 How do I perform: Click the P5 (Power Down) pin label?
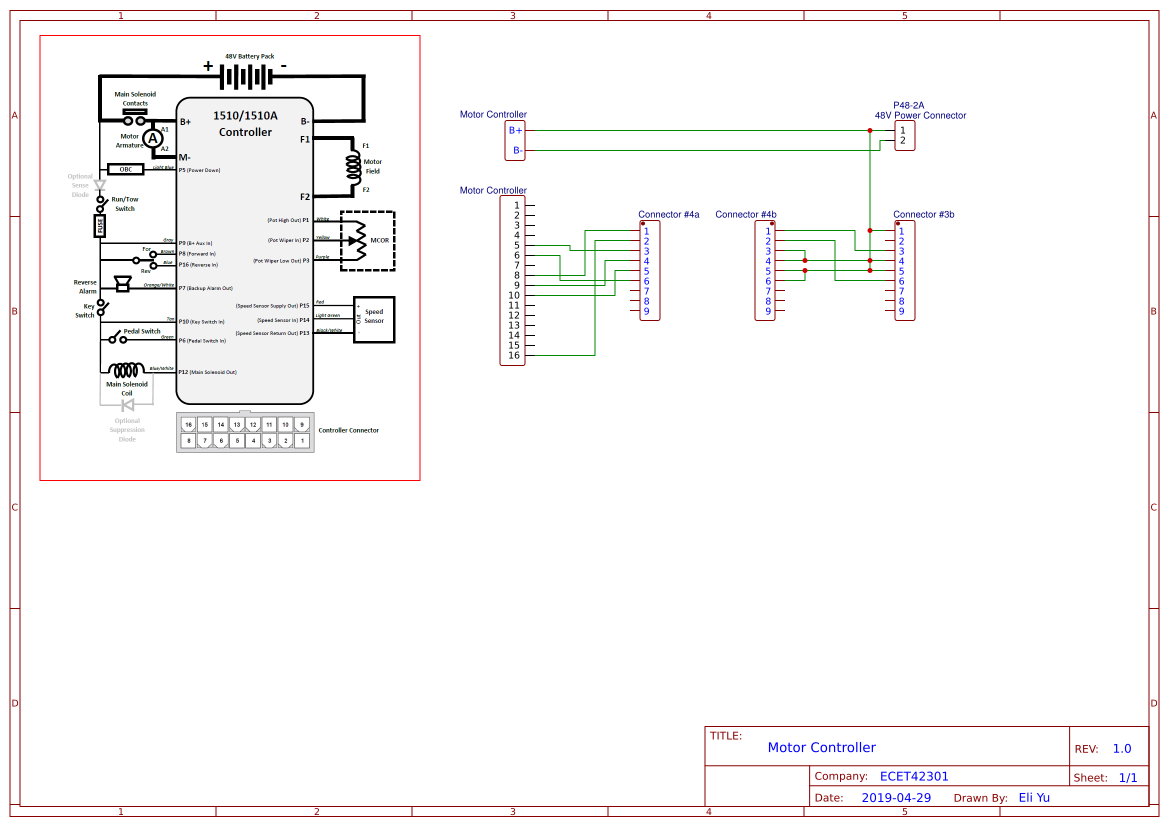click(x=199, y=170)
